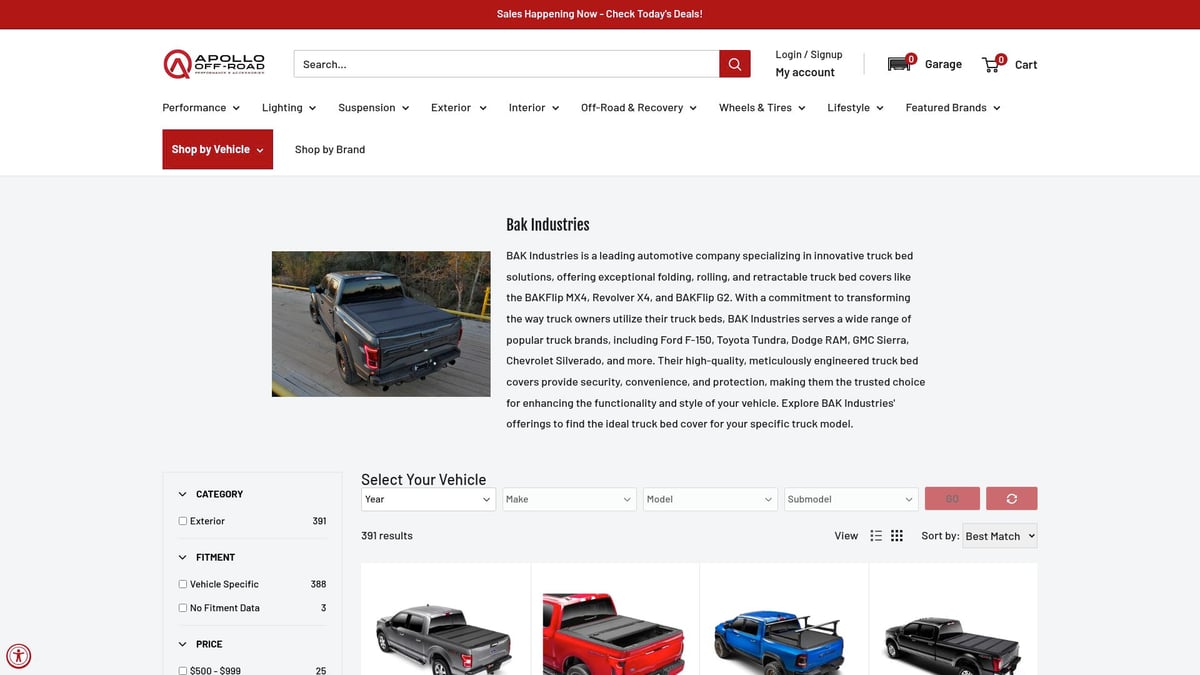Image resolution: width=1200 pixels, height=675 pixels.
Task: Enable the Vehicle Specific fitment filter
Action: (183, 584)
